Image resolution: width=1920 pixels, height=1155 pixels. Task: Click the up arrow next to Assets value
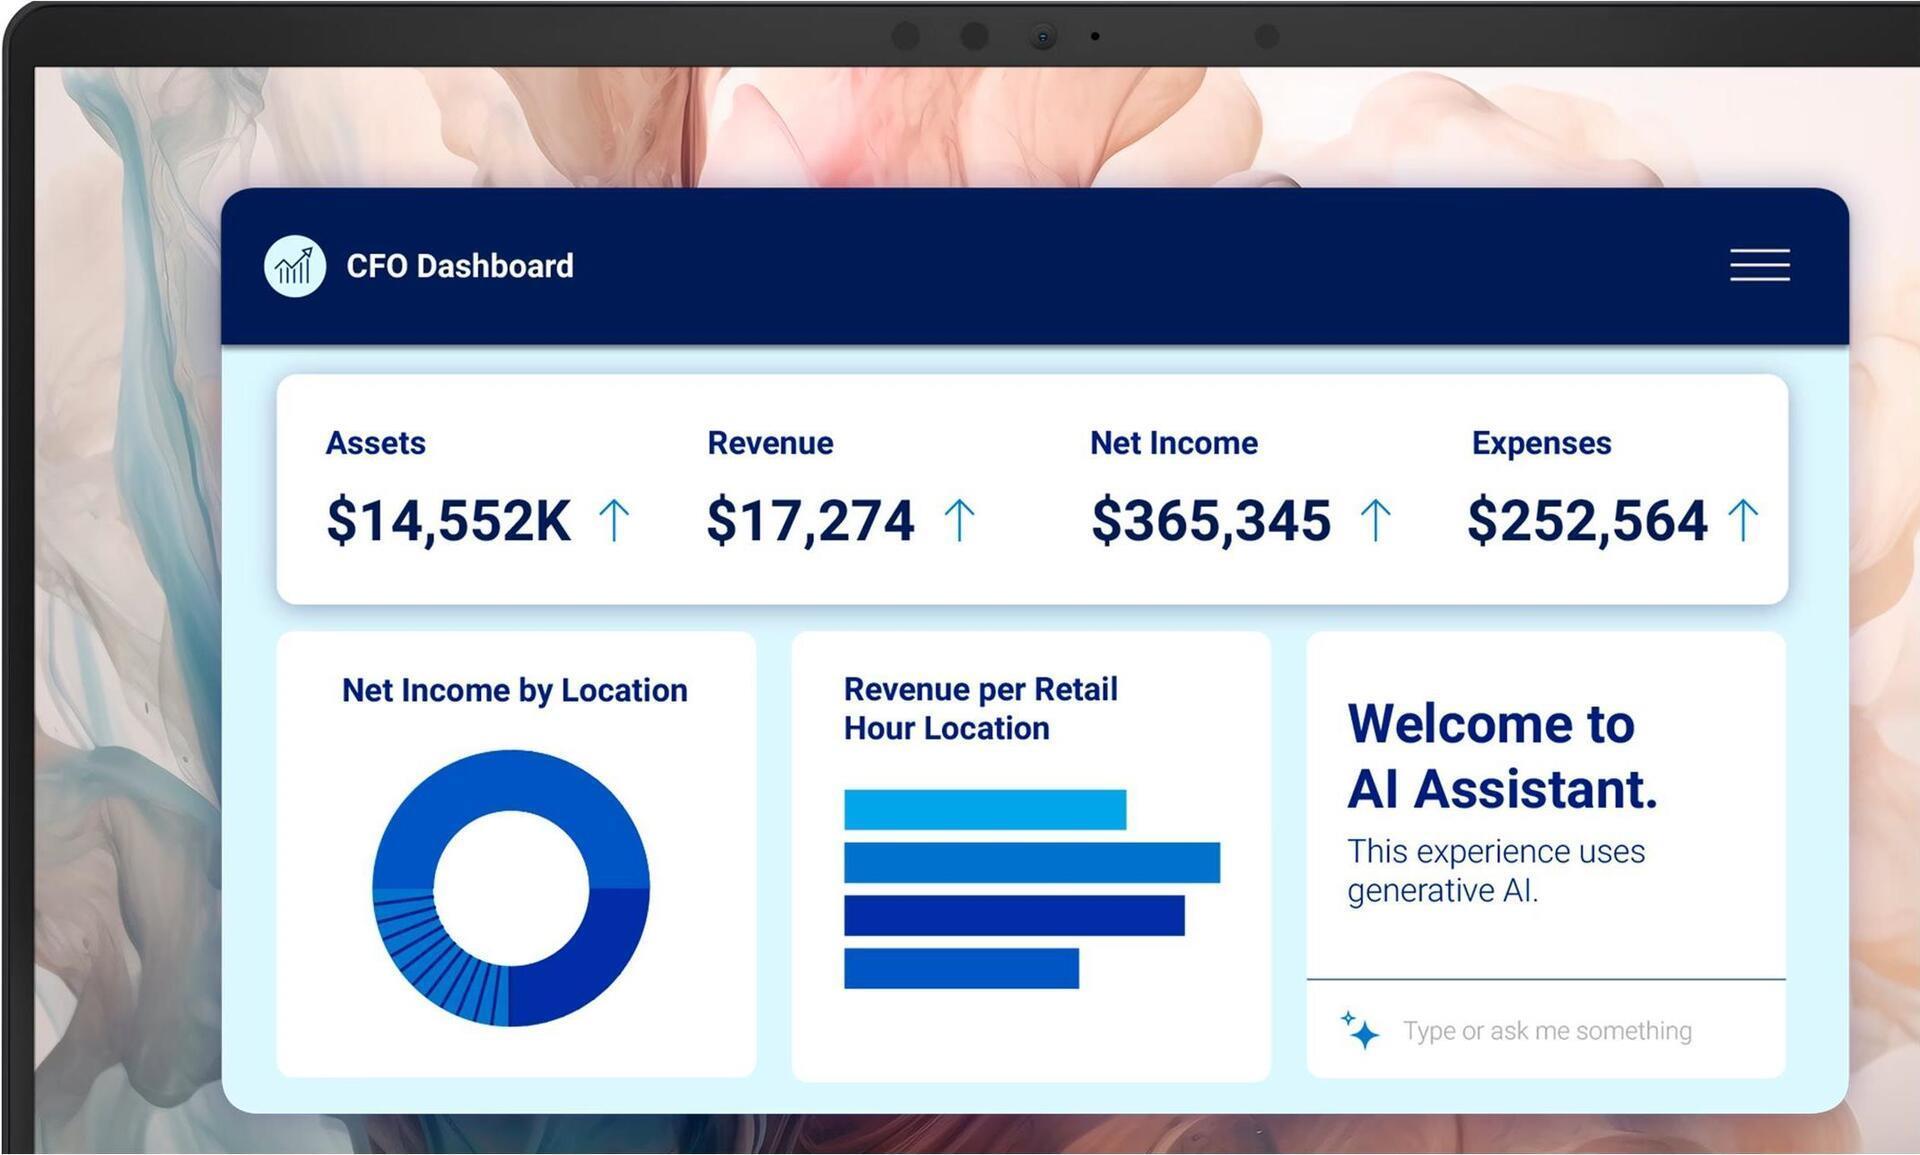(614, 521)
